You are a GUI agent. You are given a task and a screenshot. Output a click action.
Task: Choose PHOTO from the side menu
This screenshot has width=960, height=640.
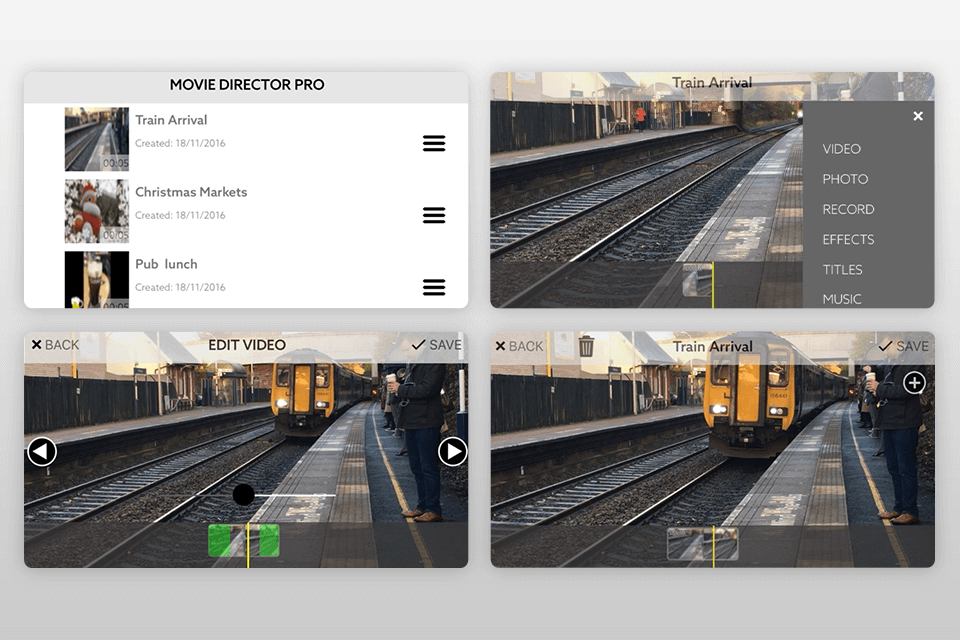845,179
